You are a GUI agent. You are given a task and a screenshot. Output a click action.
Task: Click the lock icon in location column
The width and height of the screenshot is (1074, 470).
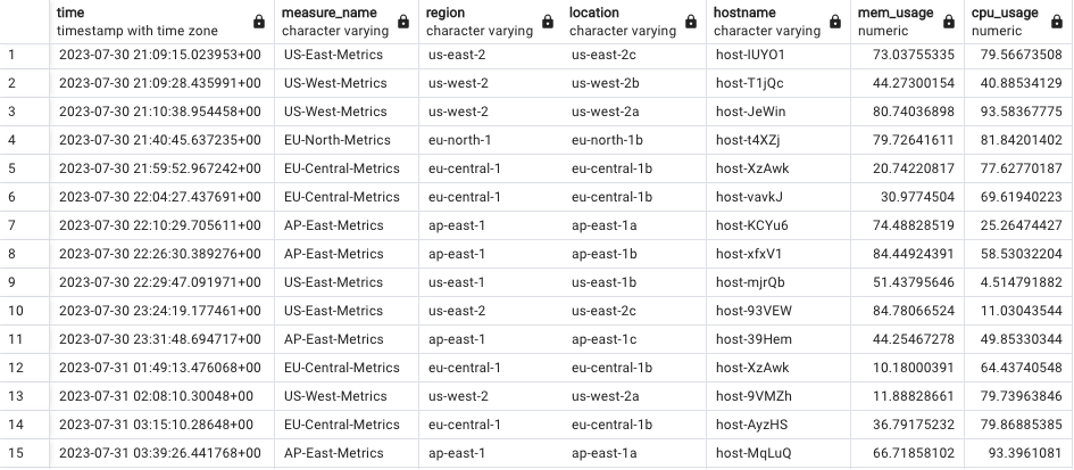point(691,22)
